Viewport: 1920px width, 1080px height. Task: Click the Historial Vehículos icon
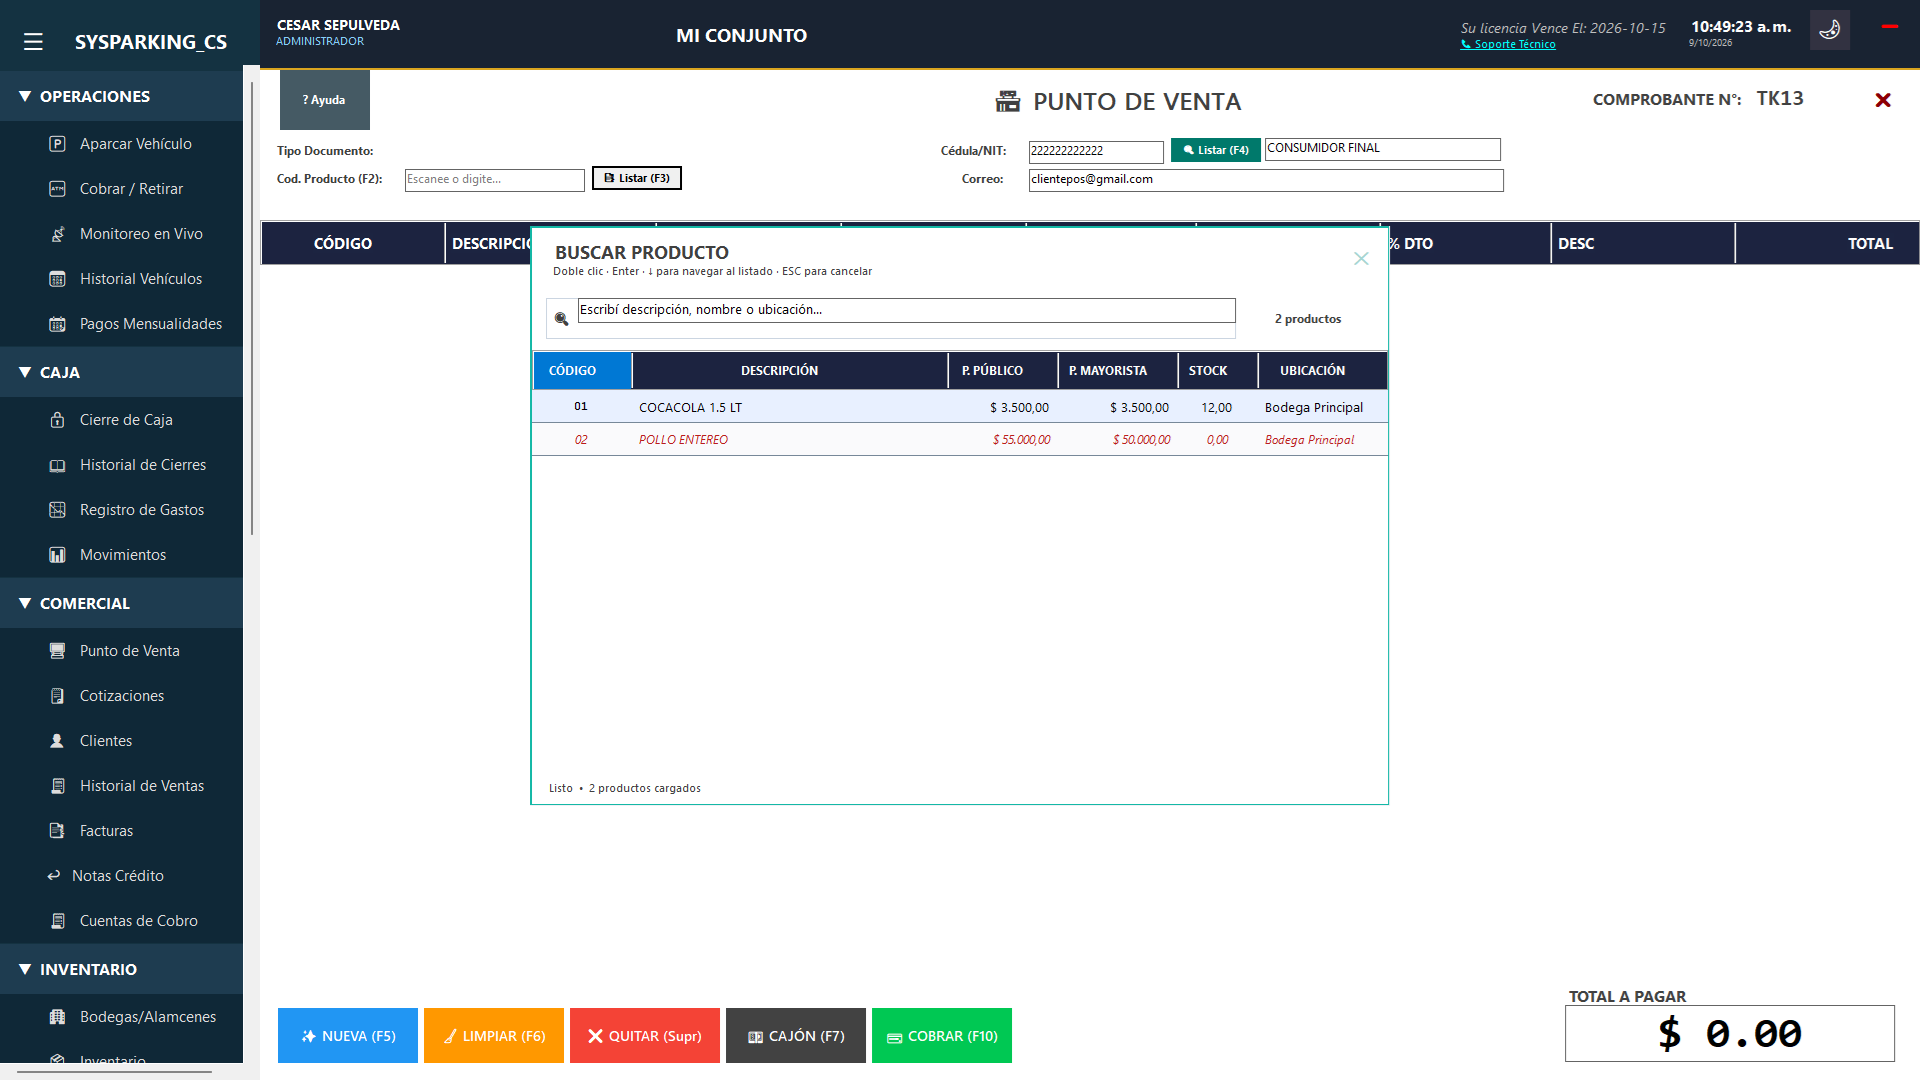coord(58,279)
